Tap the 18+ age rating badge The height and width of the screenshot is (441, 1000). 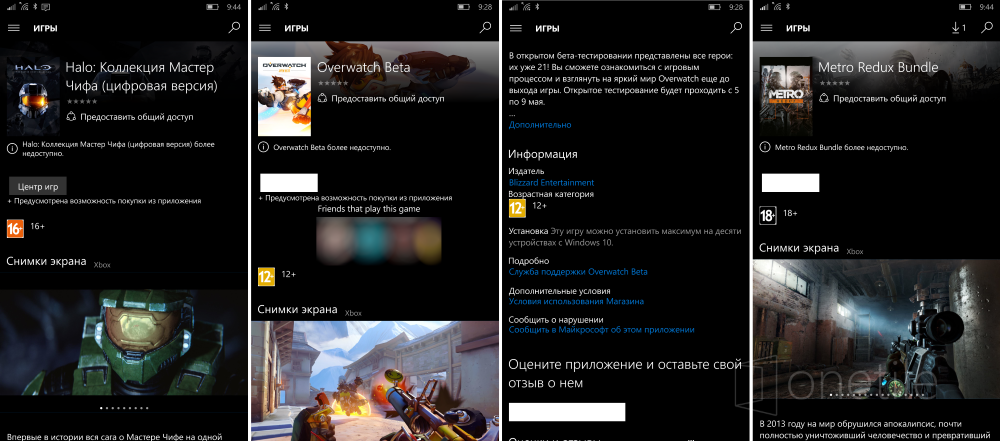(768, 215)
